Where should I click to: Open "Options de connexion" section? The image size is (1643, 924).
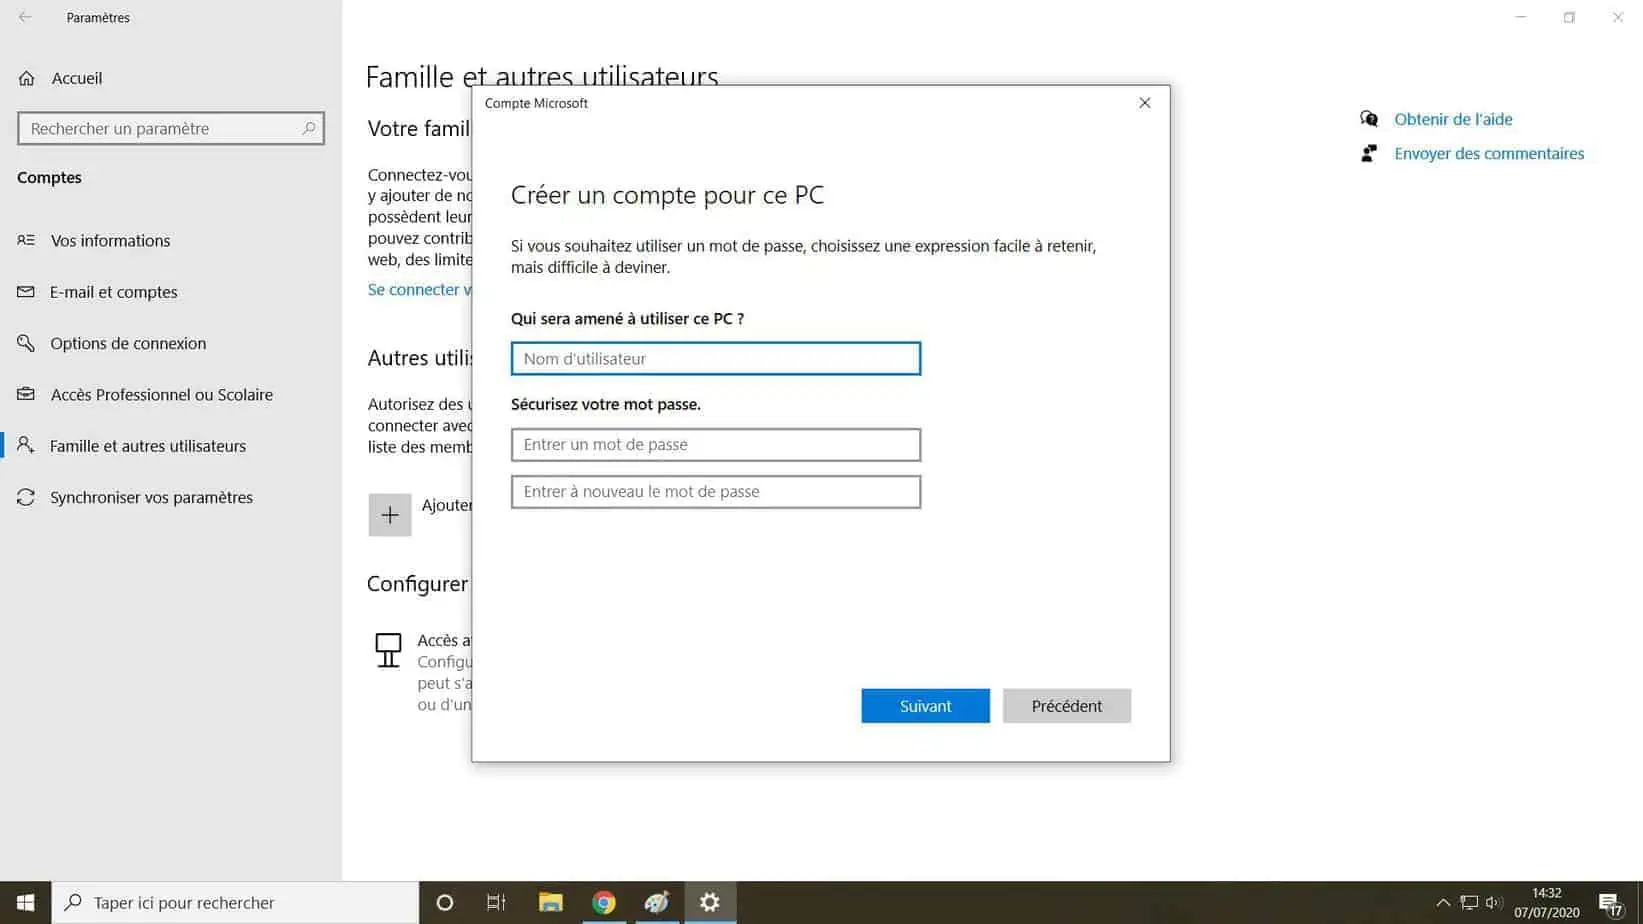pyautogui.click(x=128, y=343)
